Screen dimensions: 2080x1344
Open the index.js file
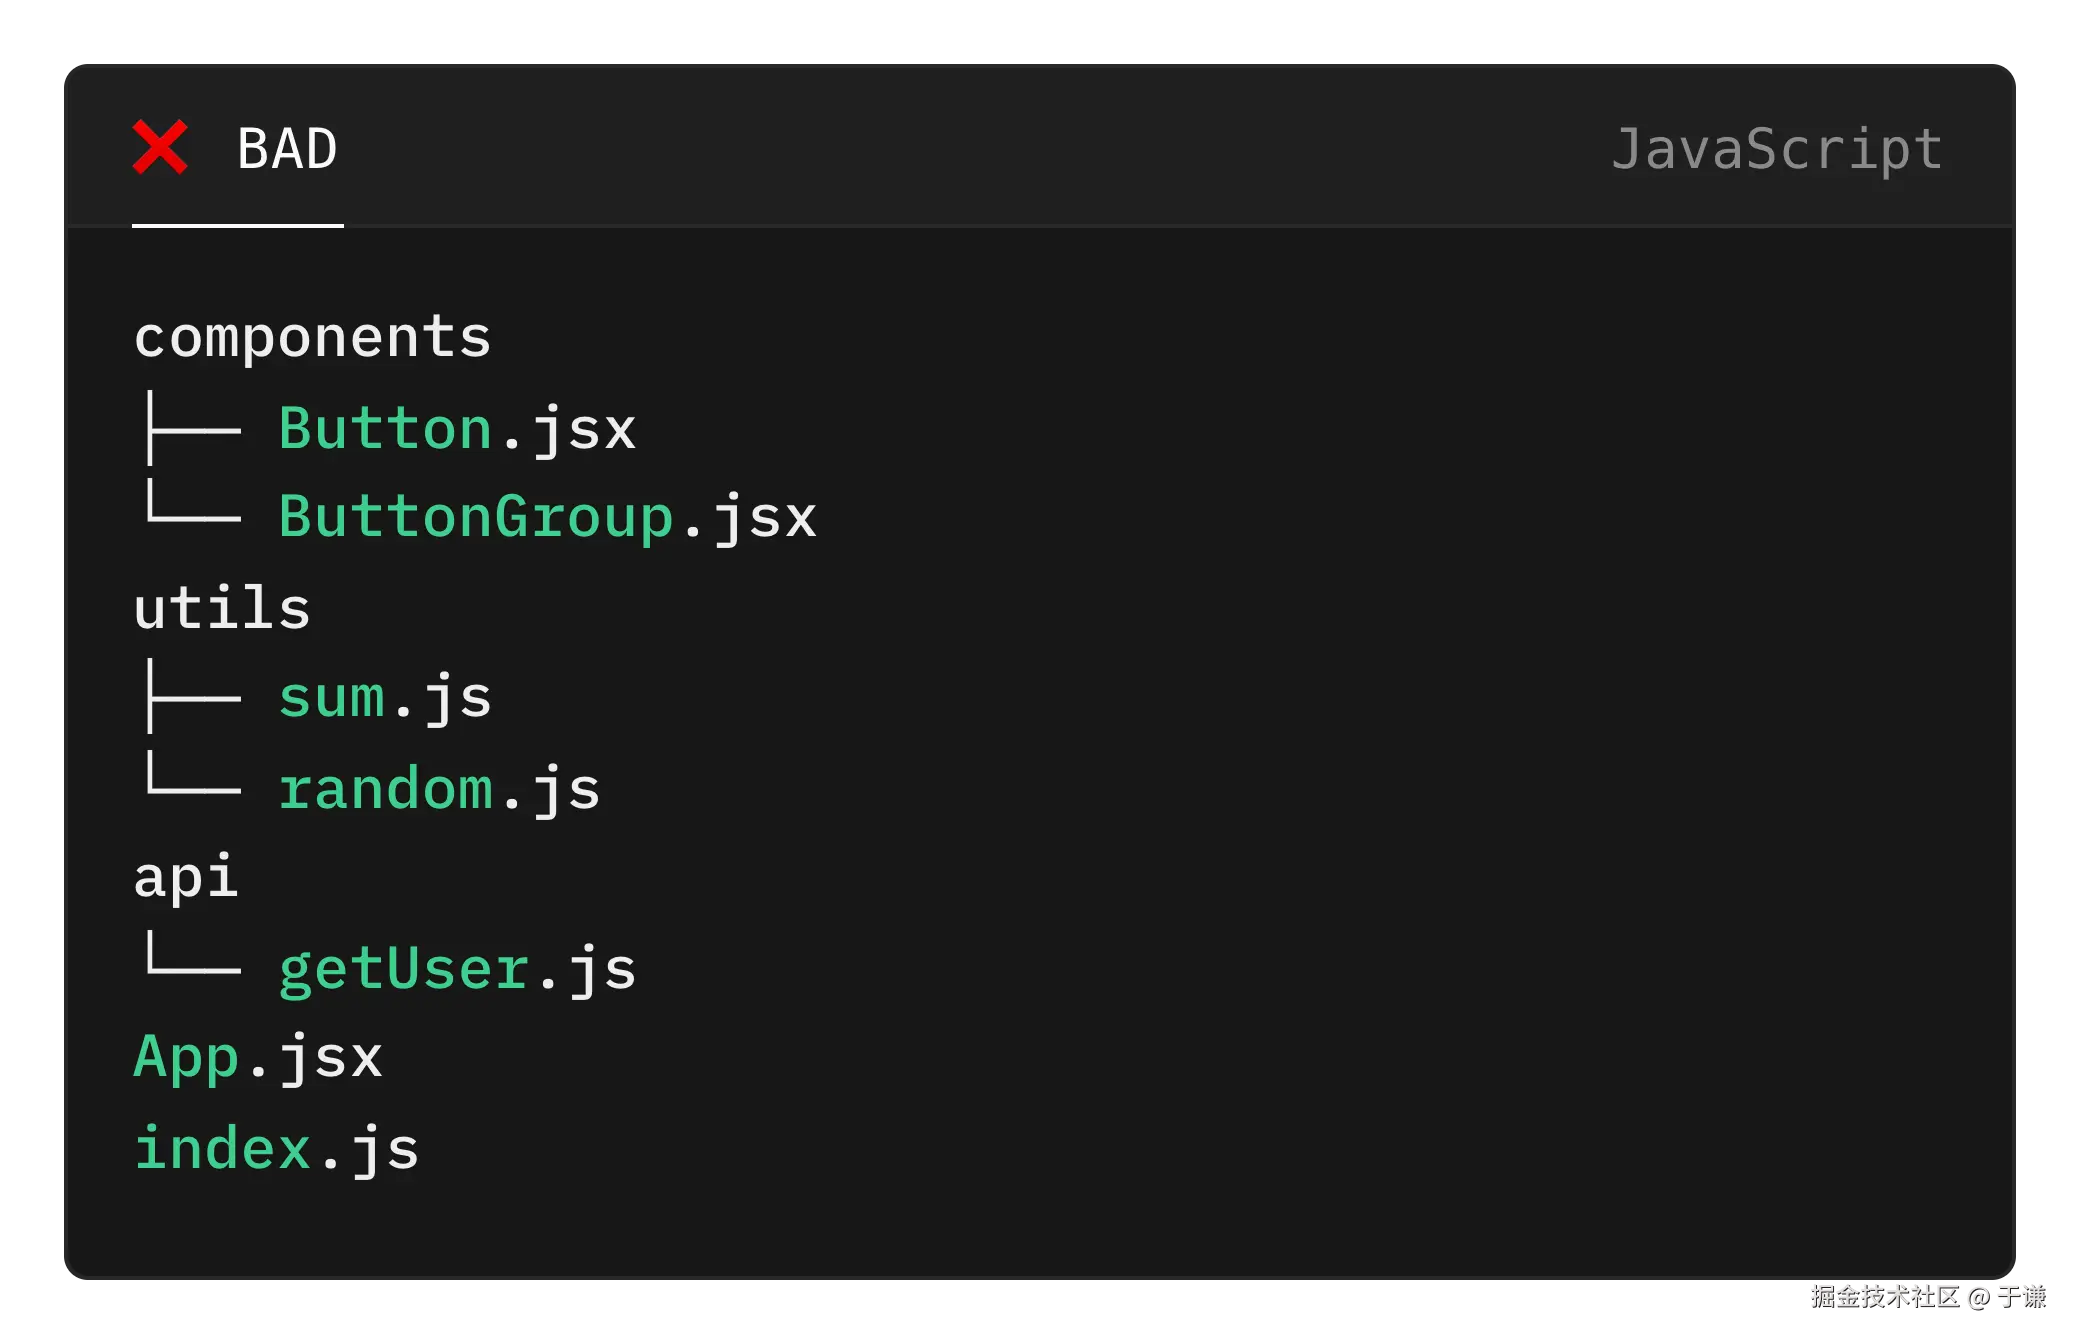pyautogui.click(x=276, y=1148)
